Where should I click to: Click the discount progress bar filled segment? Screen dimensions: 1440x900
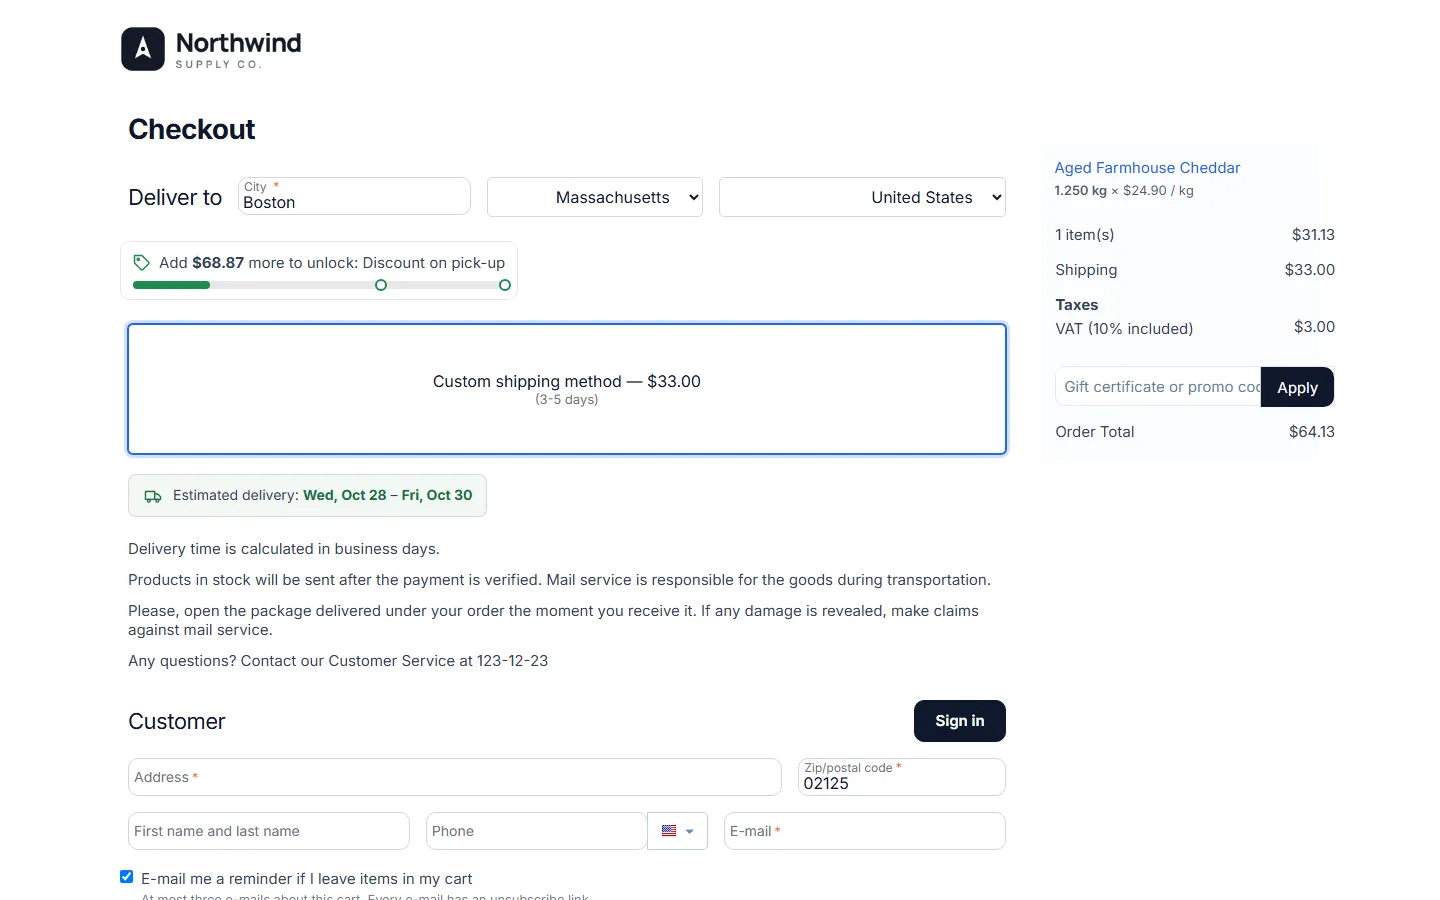[171, 285]
